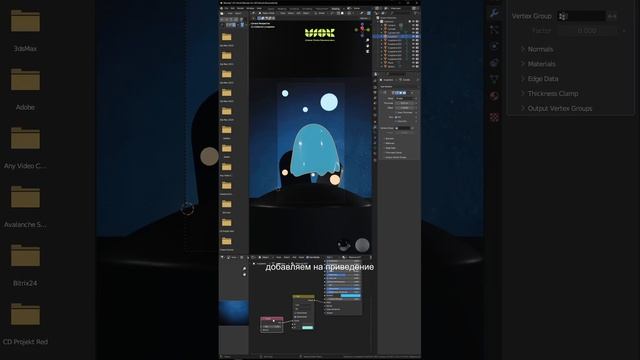Open the Object Constraints properties tab
Screen dimensions: 640x360
tap(494, 62)
